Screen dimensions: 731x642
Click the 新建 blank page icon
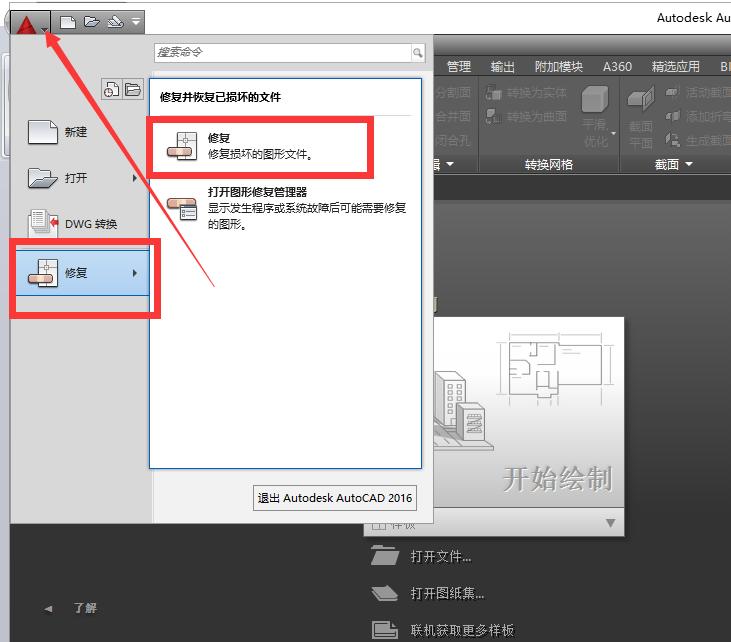42,132
